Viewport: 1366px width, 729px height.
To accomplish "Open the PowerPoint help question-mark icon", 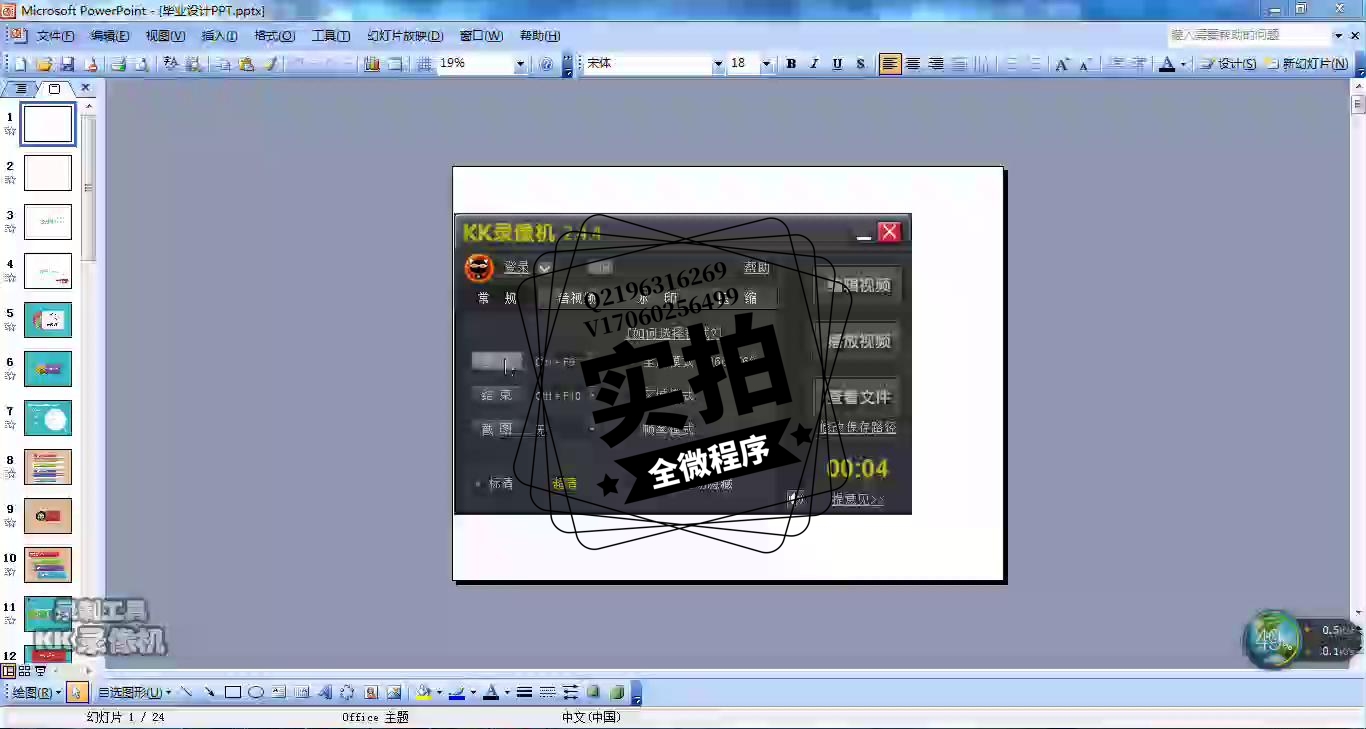I will tap(546, 64).
